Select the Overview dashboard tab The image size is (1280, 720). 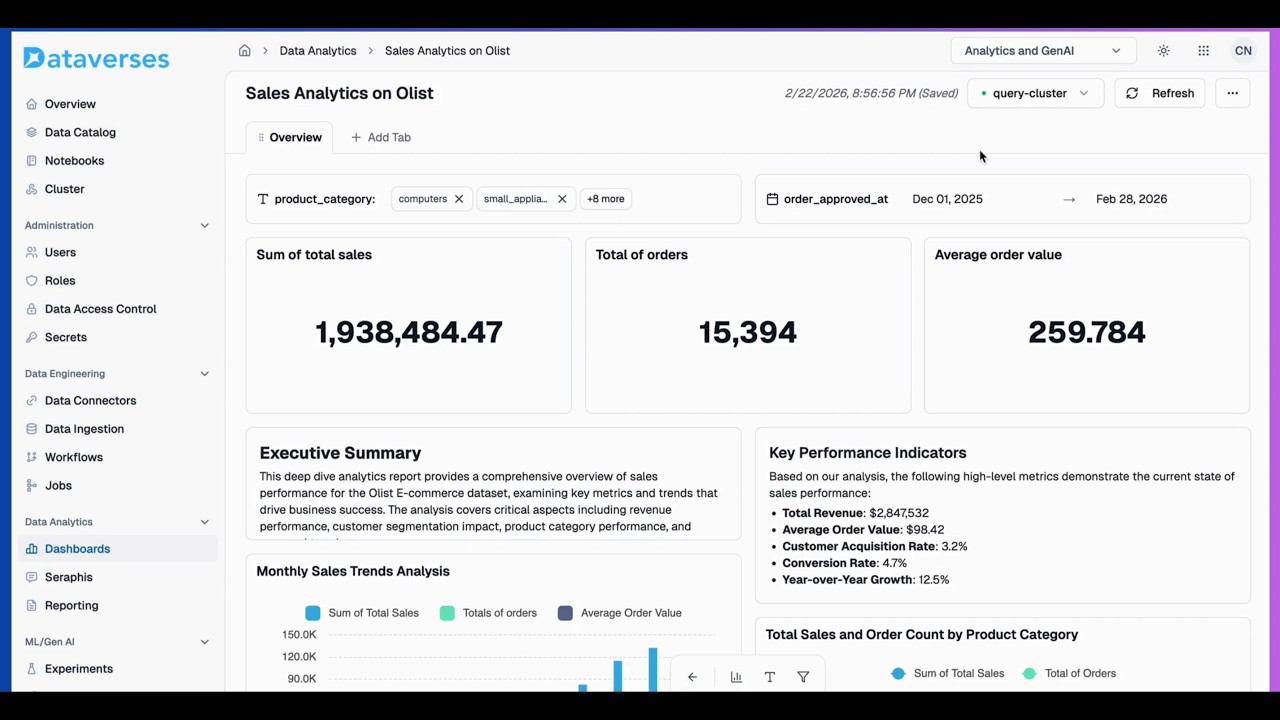click(290, 137)
